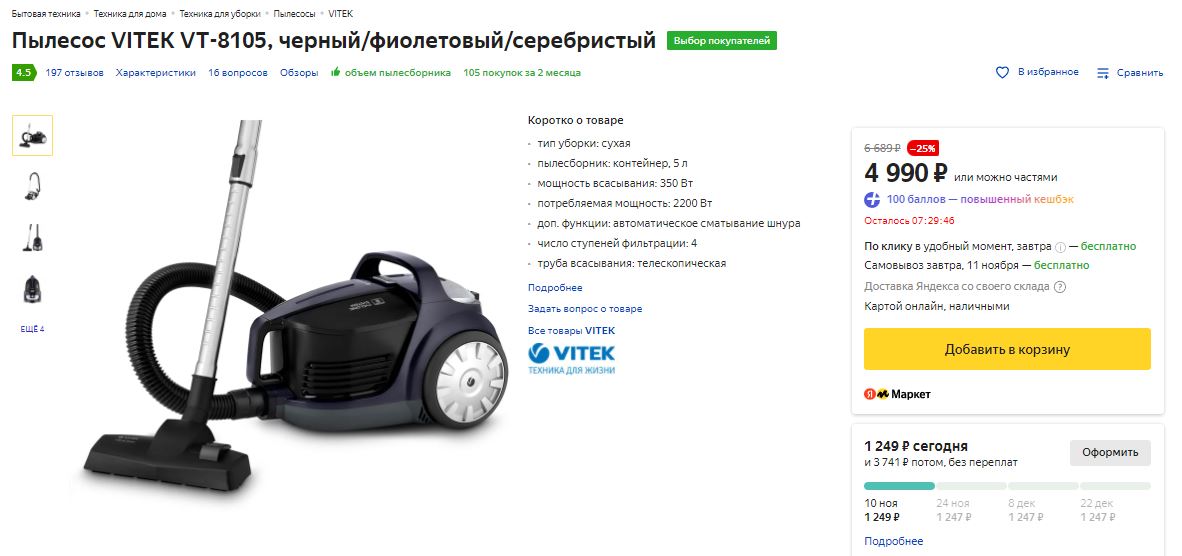Click the cashback plus icon near 100 баллов
The width and height of the screenshot is (1182, 556).
tap(872, 200)
